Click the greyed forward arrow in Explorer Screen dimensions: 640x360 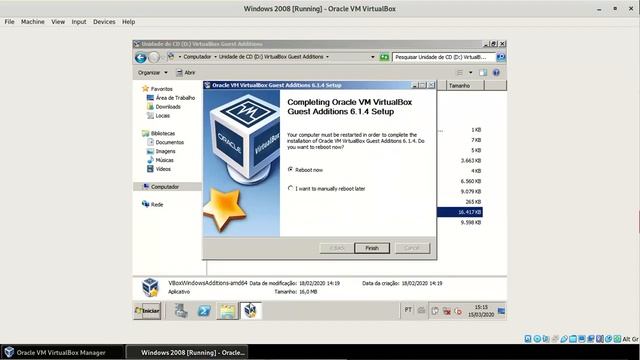pos(153,58)
